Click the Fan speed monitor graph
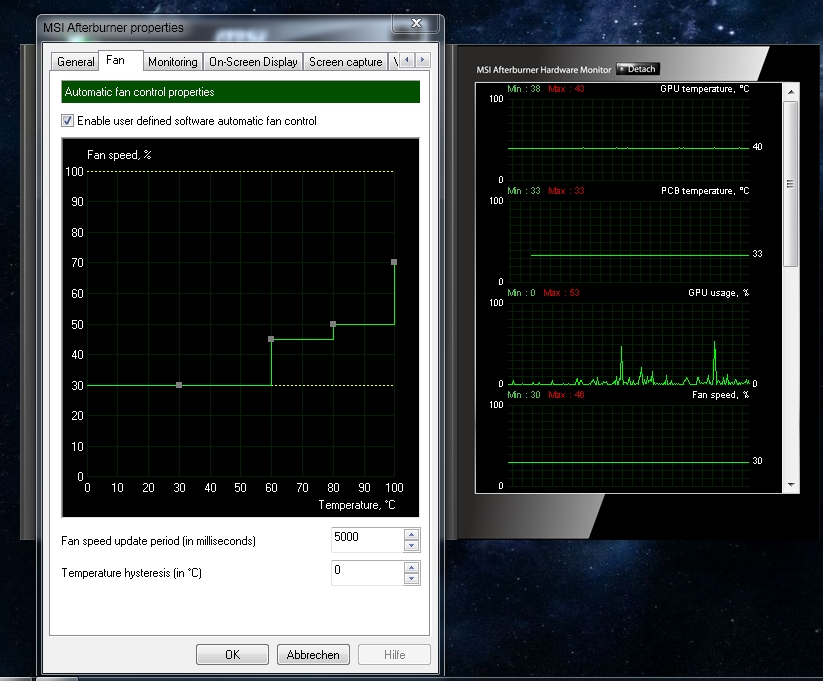Image resolution: width=823 pixels, height=681 pixels. coord(629,444)
